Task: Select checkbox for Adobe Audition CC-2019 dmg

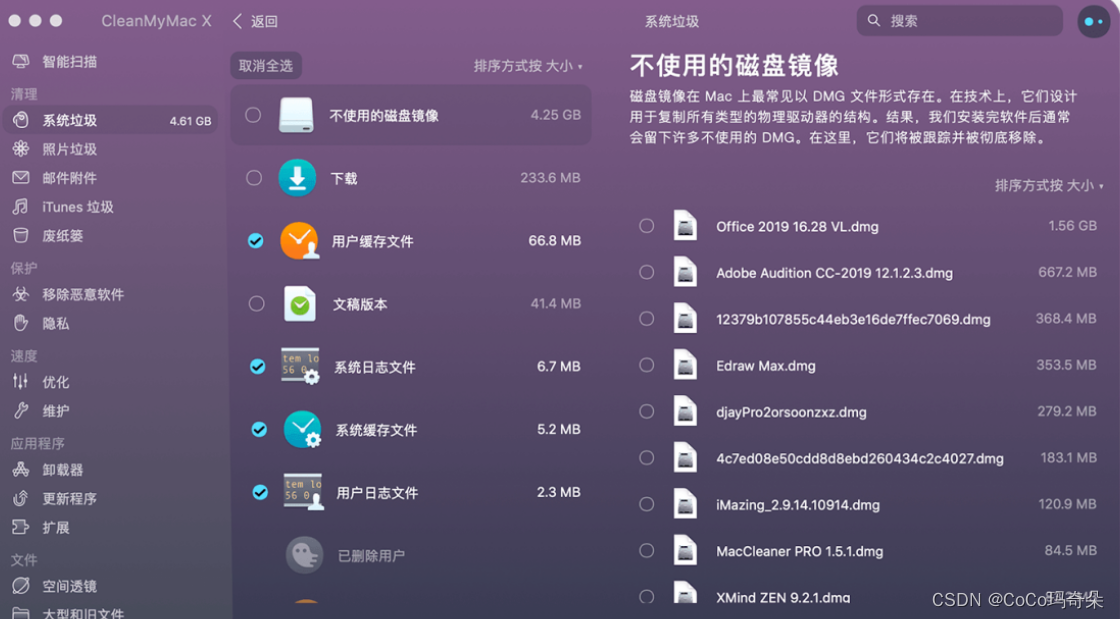Action: tap(646, 272)
